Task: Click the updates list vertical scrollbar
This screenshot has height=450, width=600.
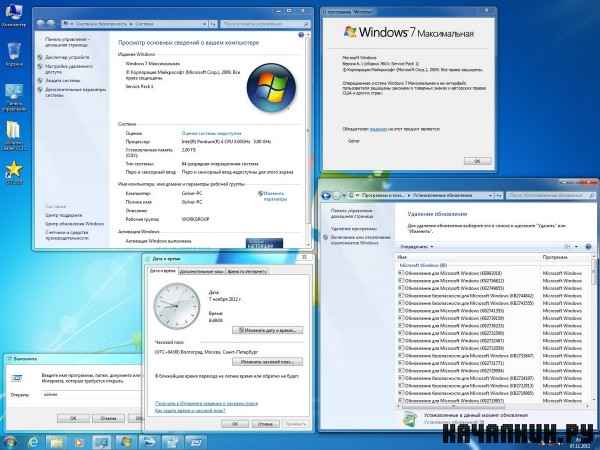Action: [x=594, y=331]
